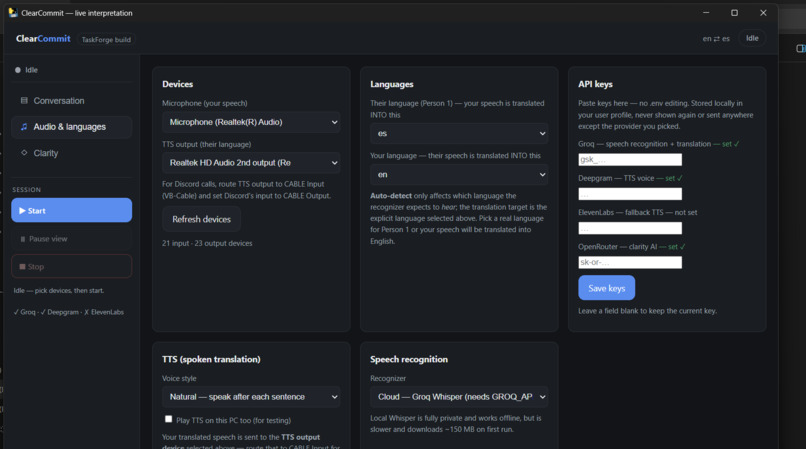Click Save keys
The height and width of the screenshot is (449, 806).
[607, 288]
